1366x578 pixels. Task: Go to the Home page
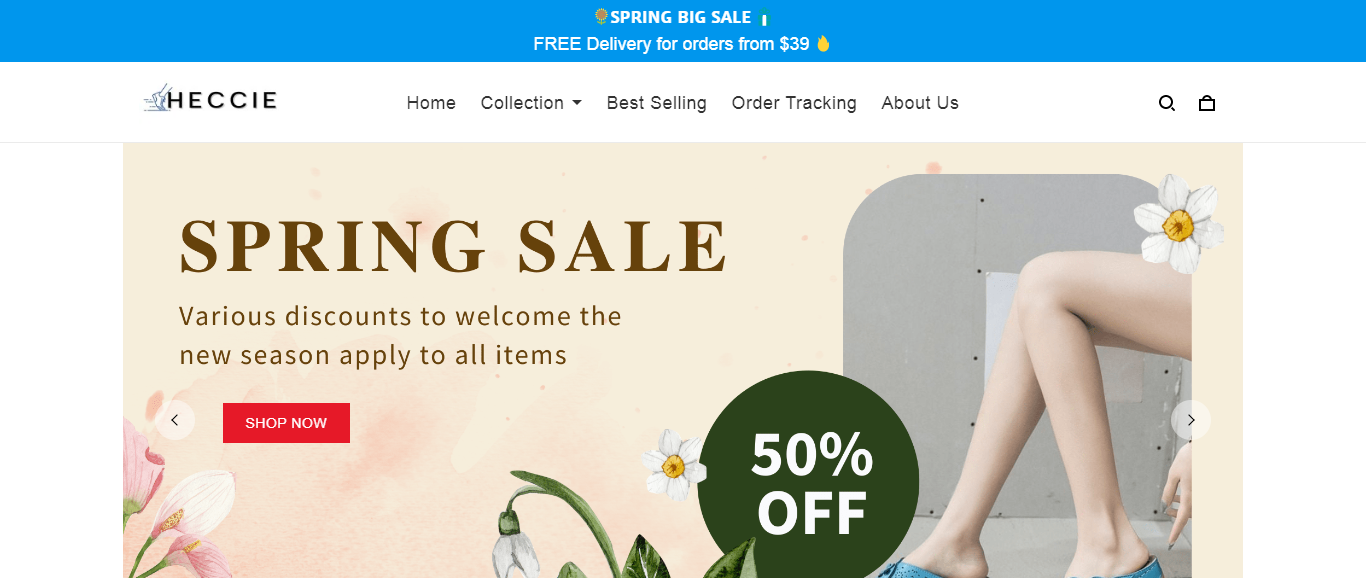coord(431,103)
